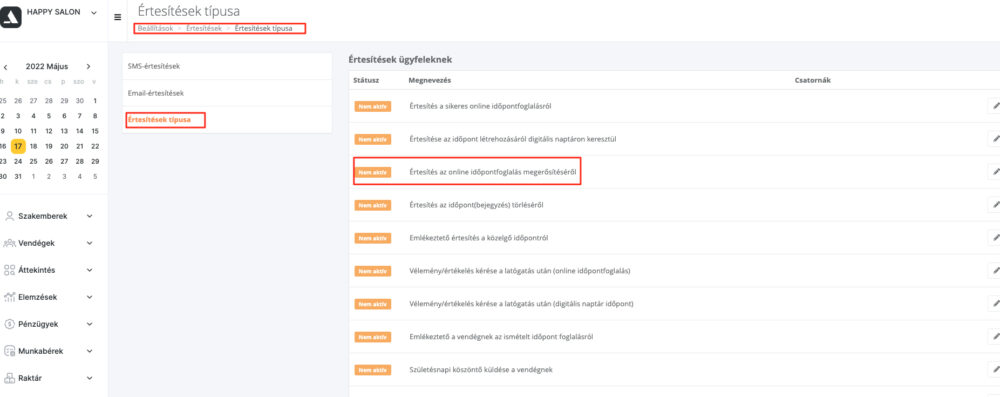Expand the Pénzügyek menu chevron
Image resolution: width=1000 pixels, height=397 pixels.
89,324
